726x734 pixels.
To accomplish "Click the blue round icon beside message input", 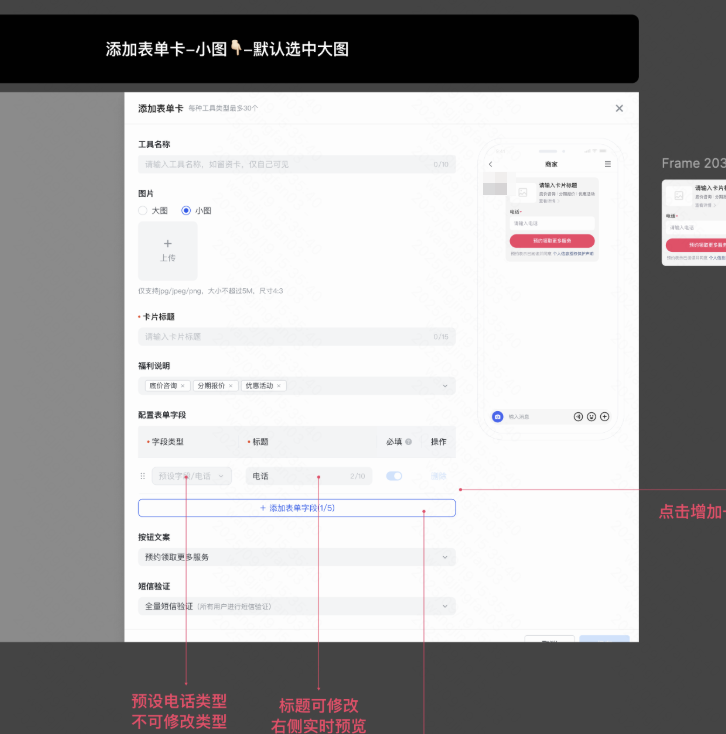I will click(498, 416).
